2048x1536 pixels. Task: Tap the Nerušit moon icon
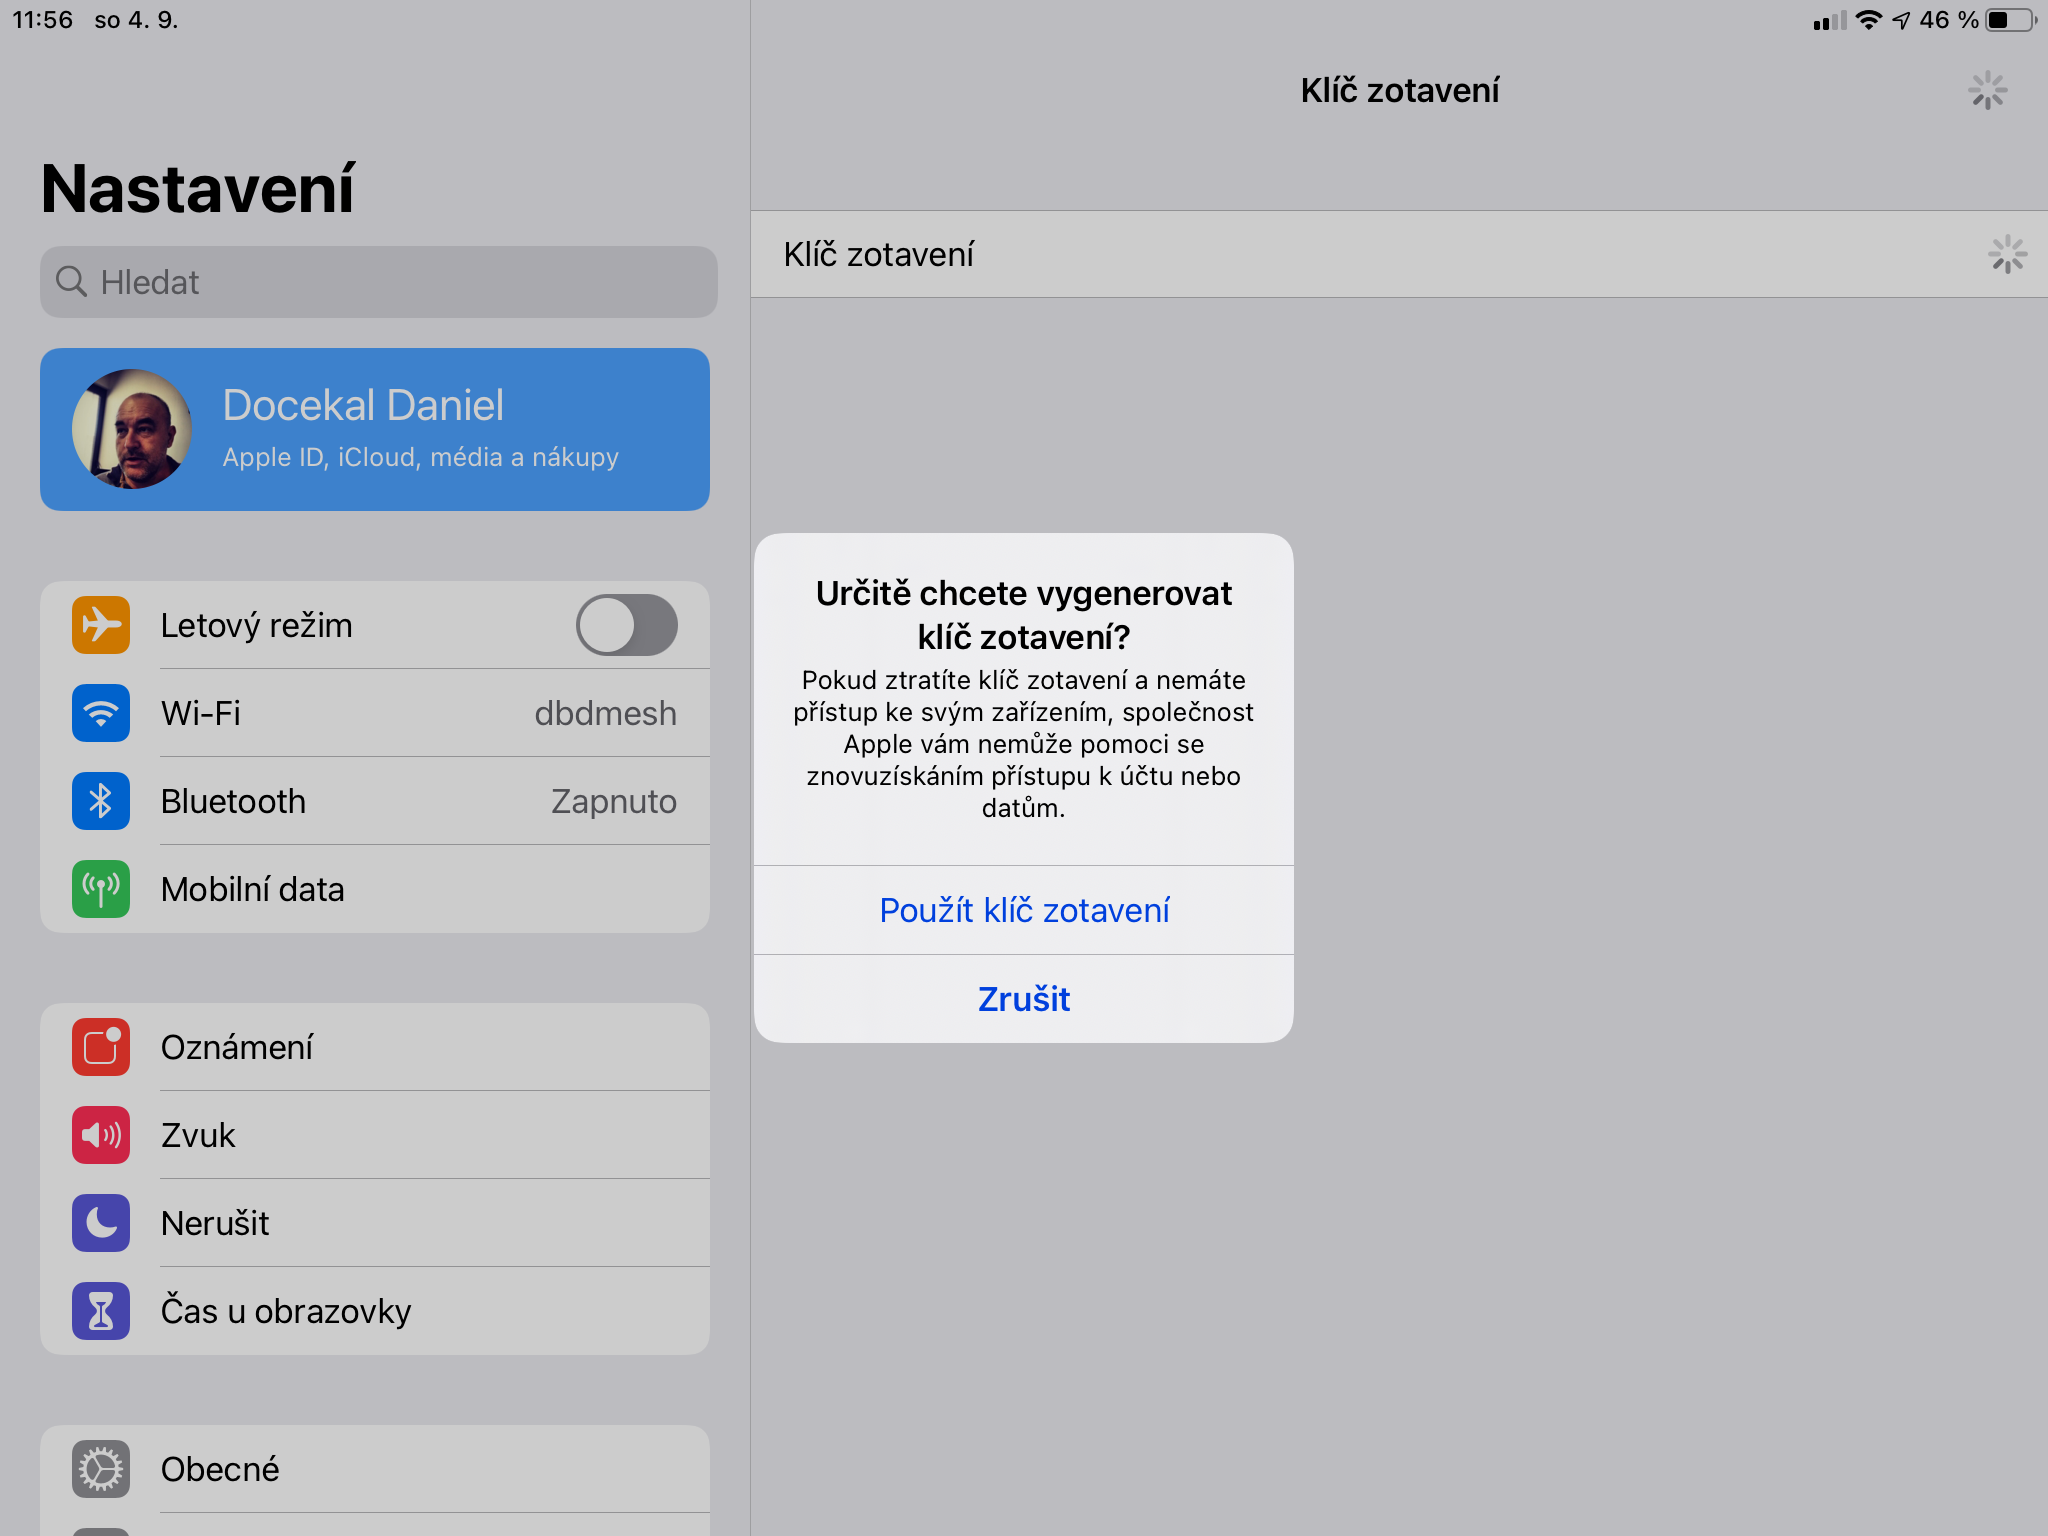(x=101, y=1223)
